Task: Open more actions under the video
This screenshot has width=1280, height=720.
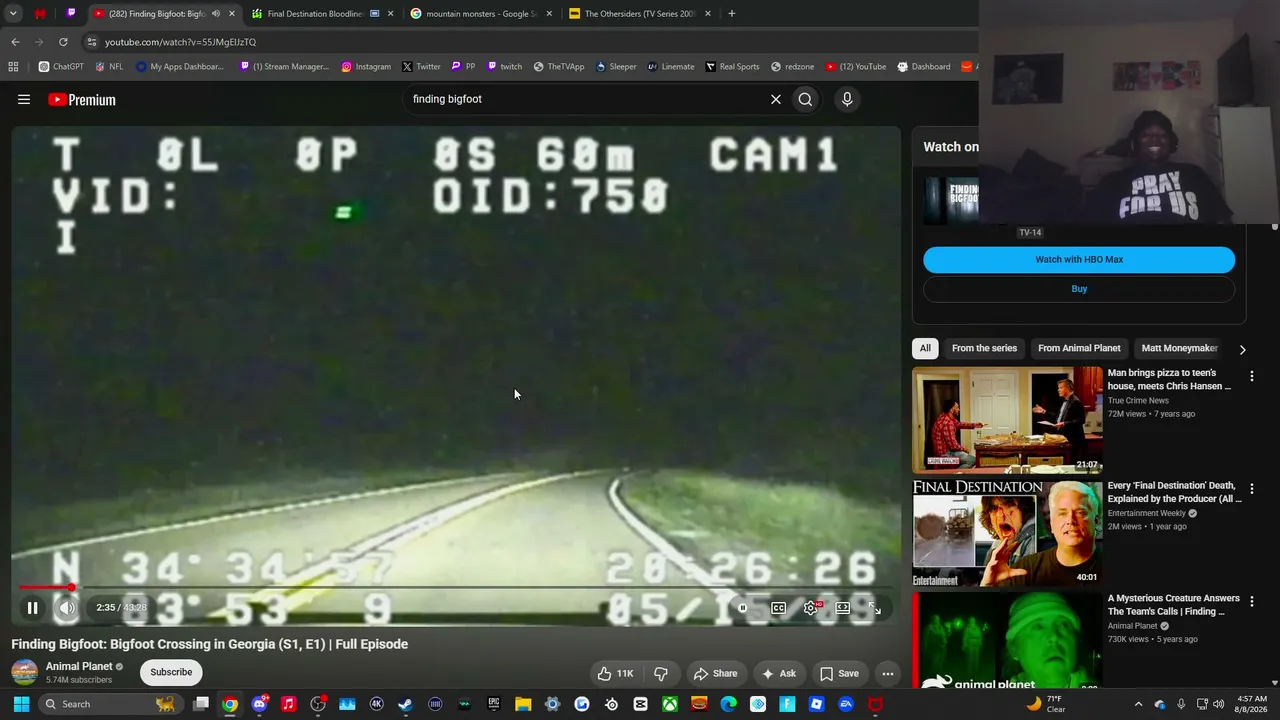Action: (x=887, y=673)
